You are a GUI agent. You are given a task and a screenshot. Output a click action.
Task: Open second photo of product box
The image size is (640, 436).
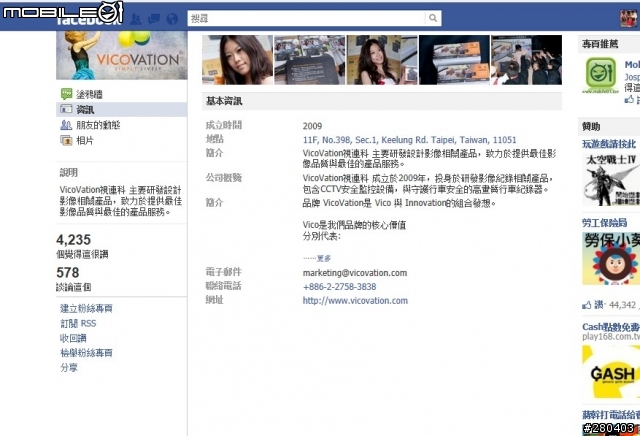click(x=310, y=60)
